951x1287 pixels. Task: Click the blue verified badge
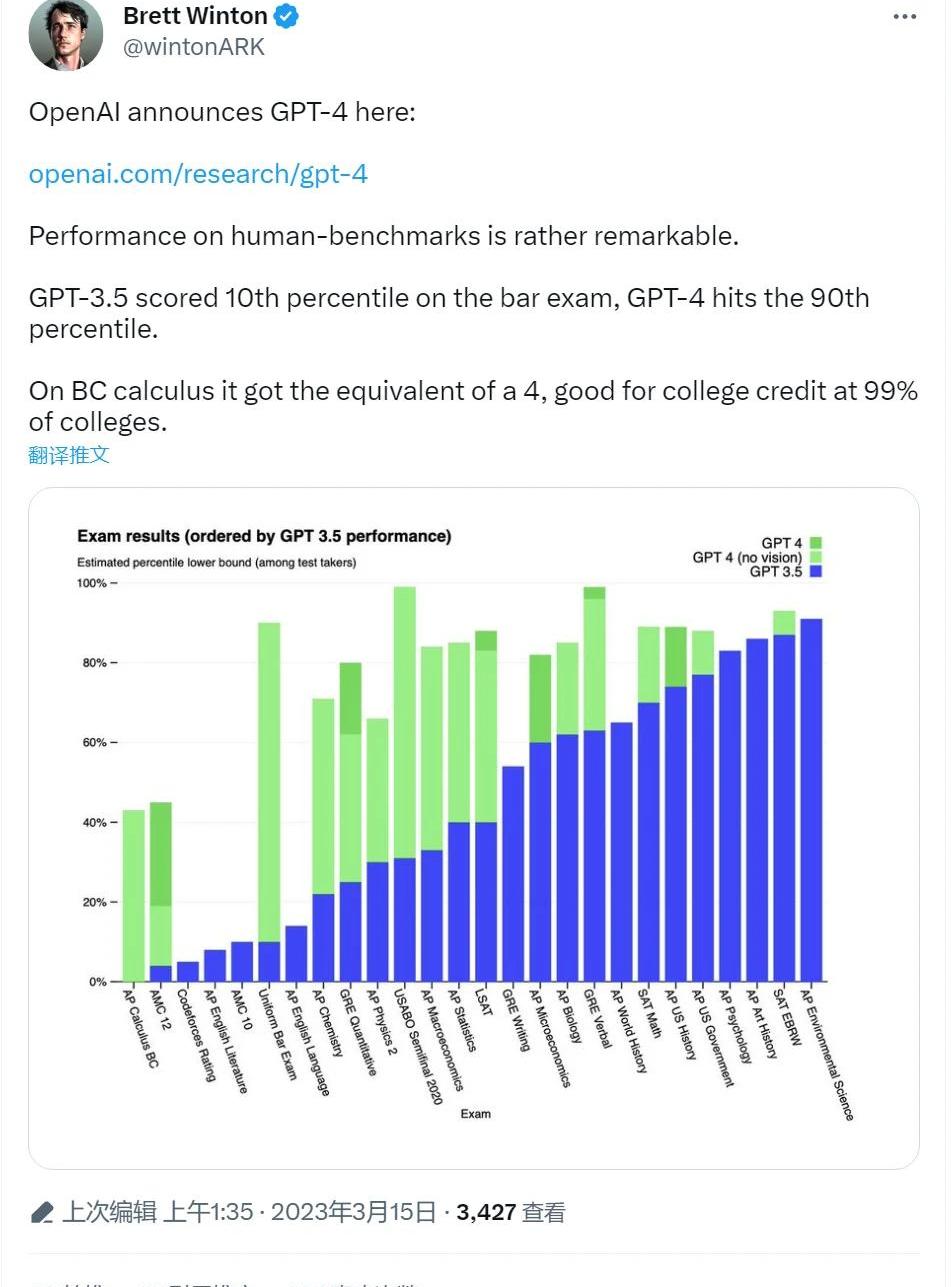(x=286, y=17)
